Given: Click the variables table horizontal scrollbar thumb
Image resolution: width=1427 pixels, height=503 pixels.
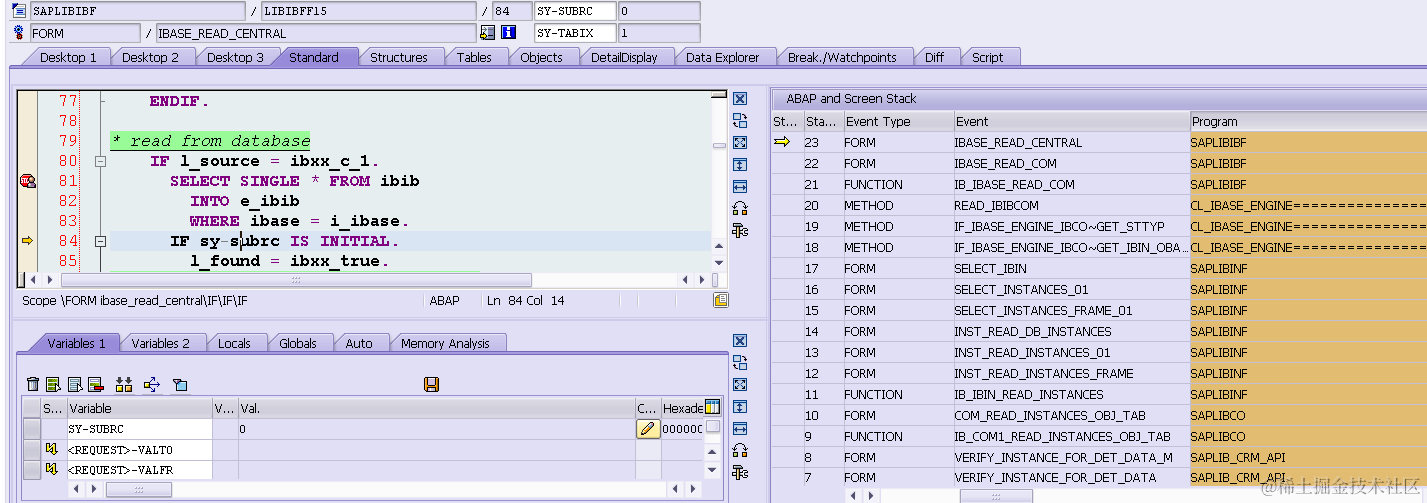Looking at the screenshot, I should 138,489.
